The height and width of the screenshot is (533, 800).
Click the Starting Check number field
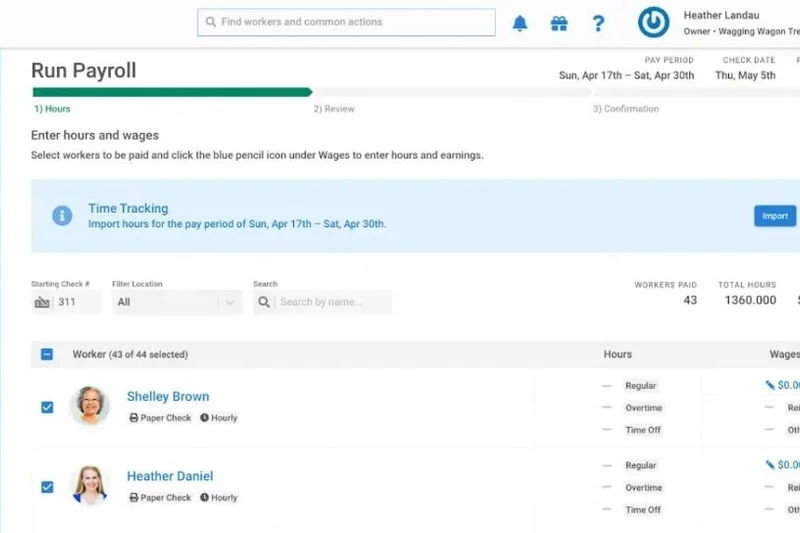[66, 302]
